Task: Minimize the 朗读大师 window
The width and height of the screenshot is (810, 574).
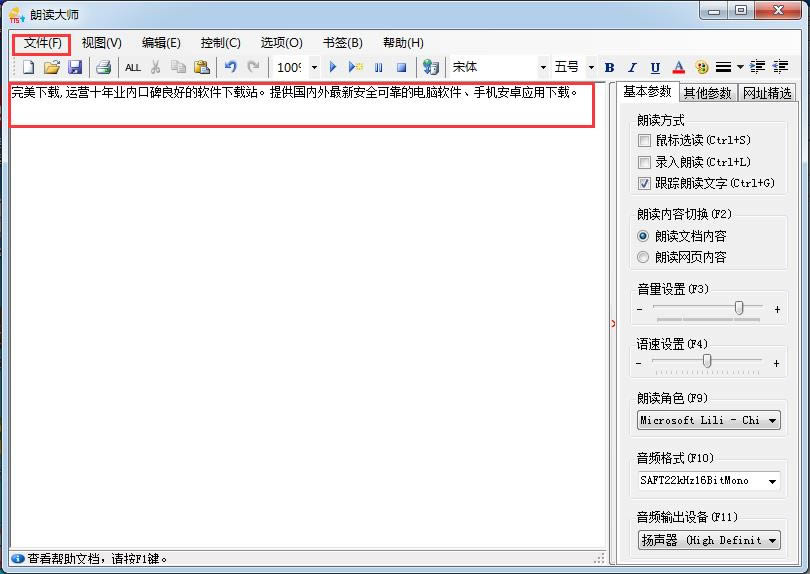Action: coord(714,10)
